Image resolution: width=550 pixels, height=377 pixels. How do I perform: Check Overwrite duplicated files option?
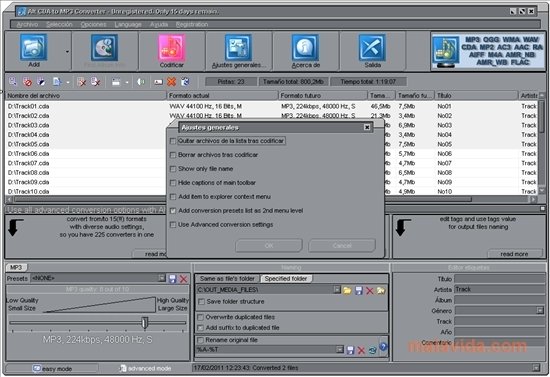coord(200,317)
